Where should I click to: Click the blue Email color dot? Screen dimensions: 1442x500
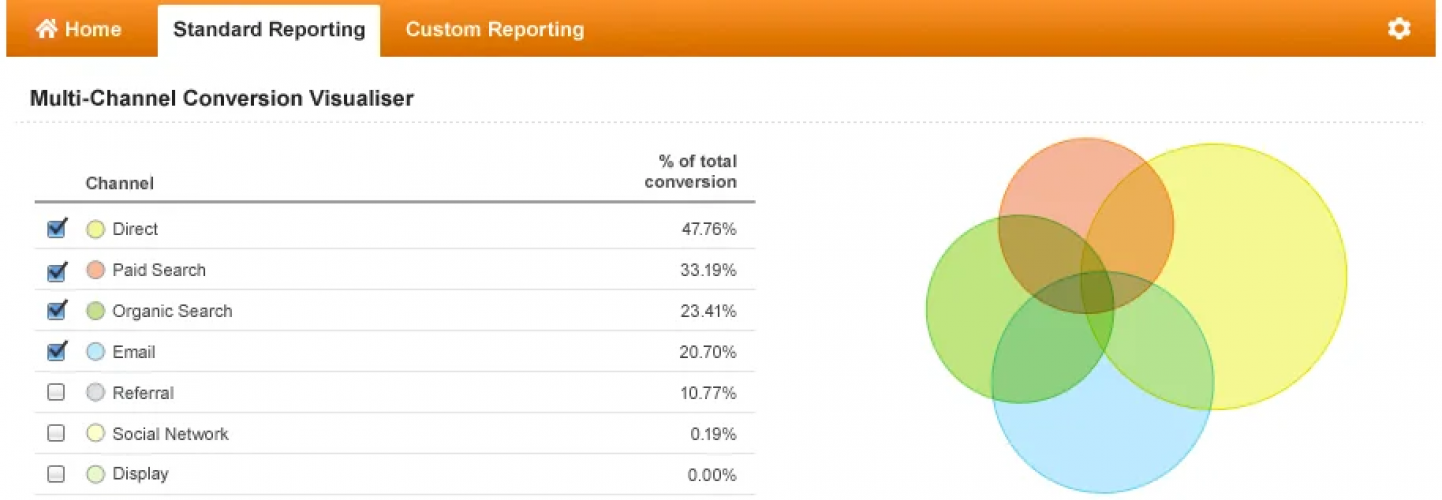pyautogui.click(x=96, y=352)
